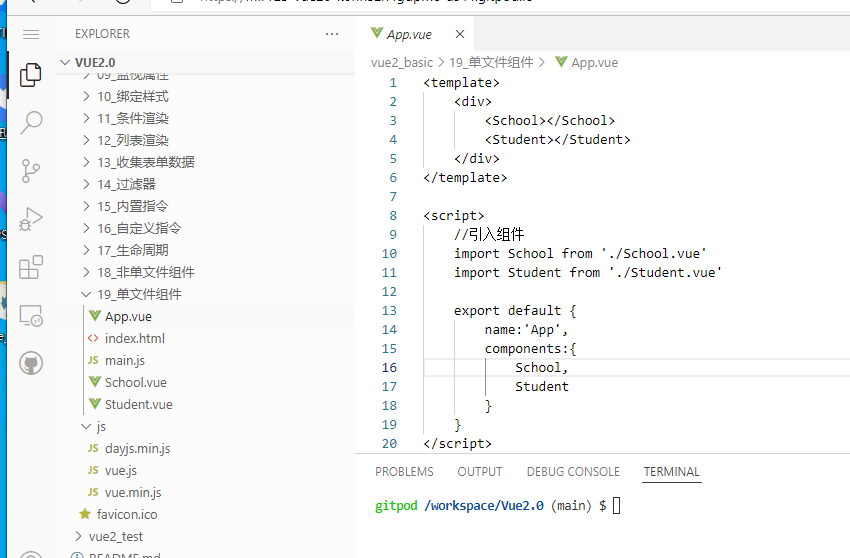Click line number 16 in editor
This screenshot has width=850, height=558.
[x=389, y=368]
